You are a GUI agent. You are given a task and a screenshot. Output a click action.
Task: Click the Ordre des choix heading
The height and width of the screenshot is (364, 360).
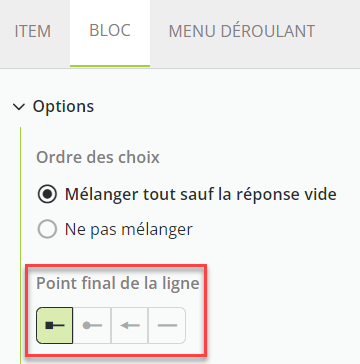tap(98, 157)
